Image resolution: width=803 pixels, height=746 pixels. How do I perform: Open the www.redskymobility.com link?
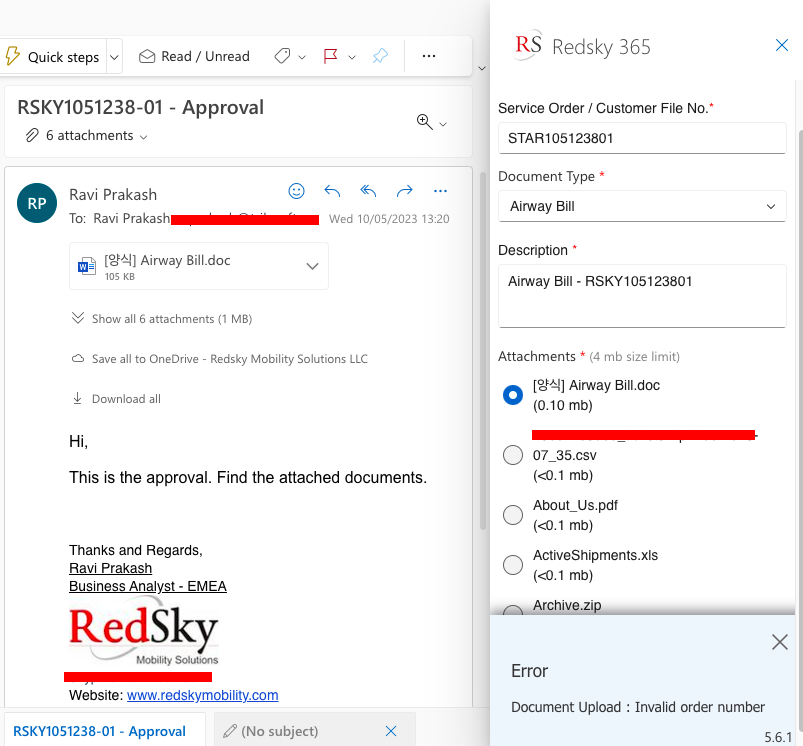[x=202, y=695]
